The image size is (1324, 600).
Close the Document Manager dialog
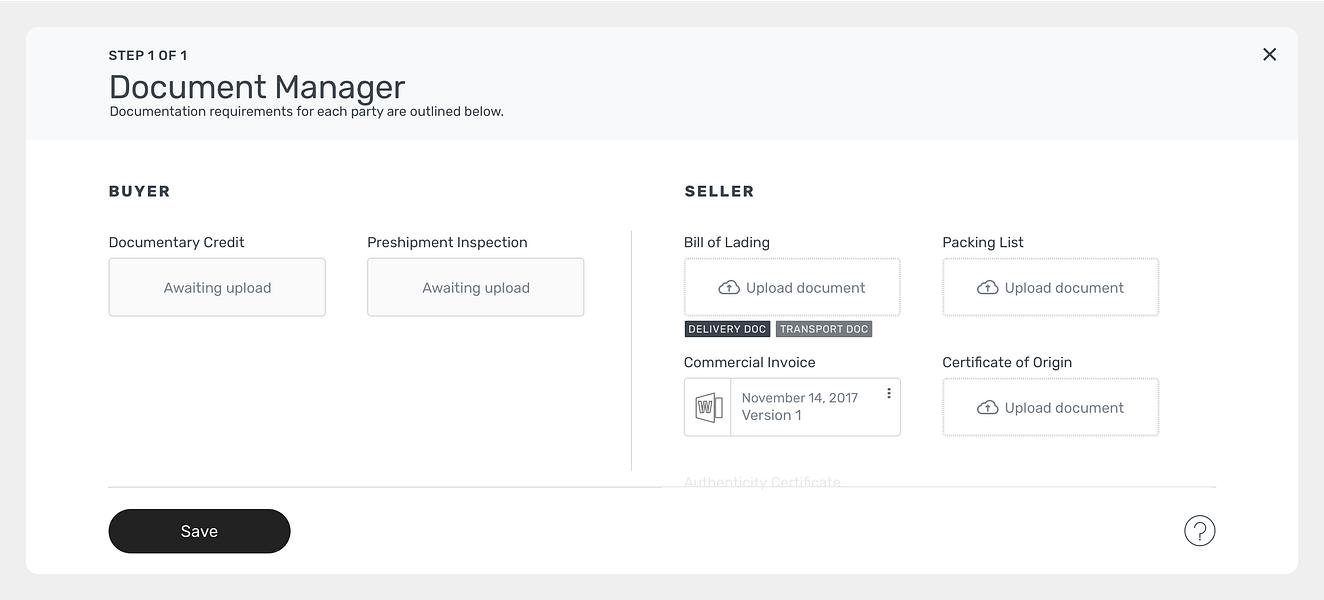(x=1269, y=54)
